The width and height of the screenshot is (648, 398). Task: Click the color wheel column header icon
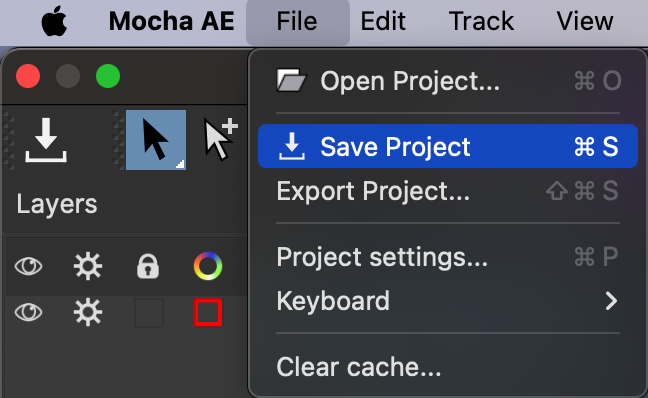pos(208,266)
